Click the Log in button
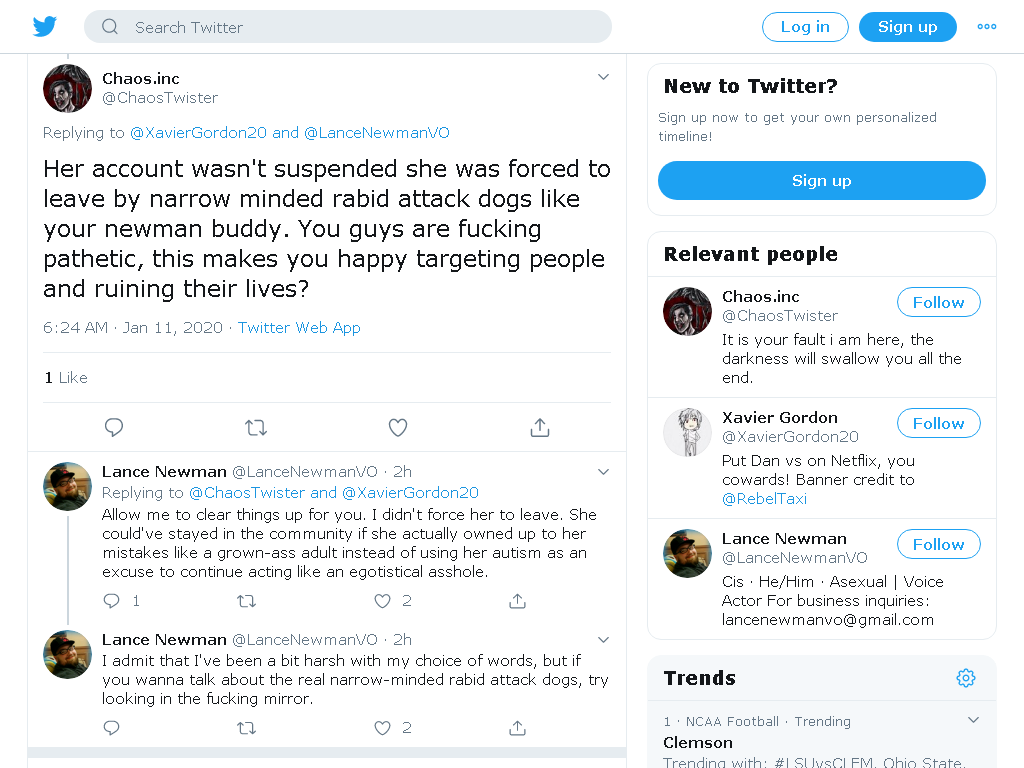 (805, 27)
